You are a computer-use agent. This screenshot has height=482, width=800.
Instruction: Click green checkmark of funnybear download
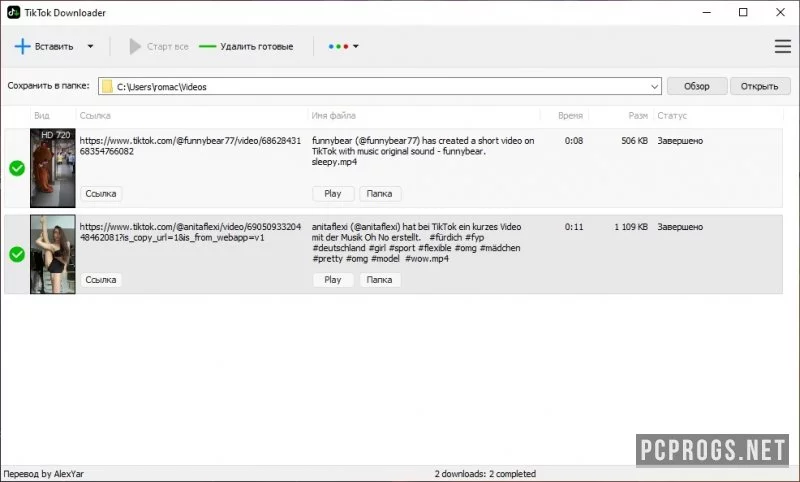coord(17,168)
